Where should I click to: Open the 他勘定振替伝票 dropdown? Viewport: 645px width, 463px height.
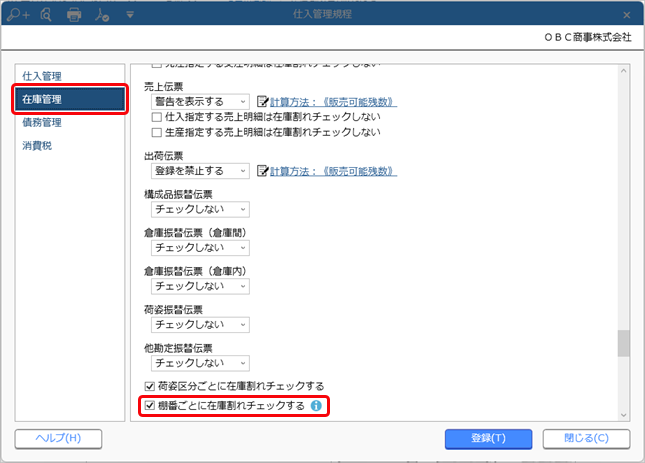tap(200, 363)
